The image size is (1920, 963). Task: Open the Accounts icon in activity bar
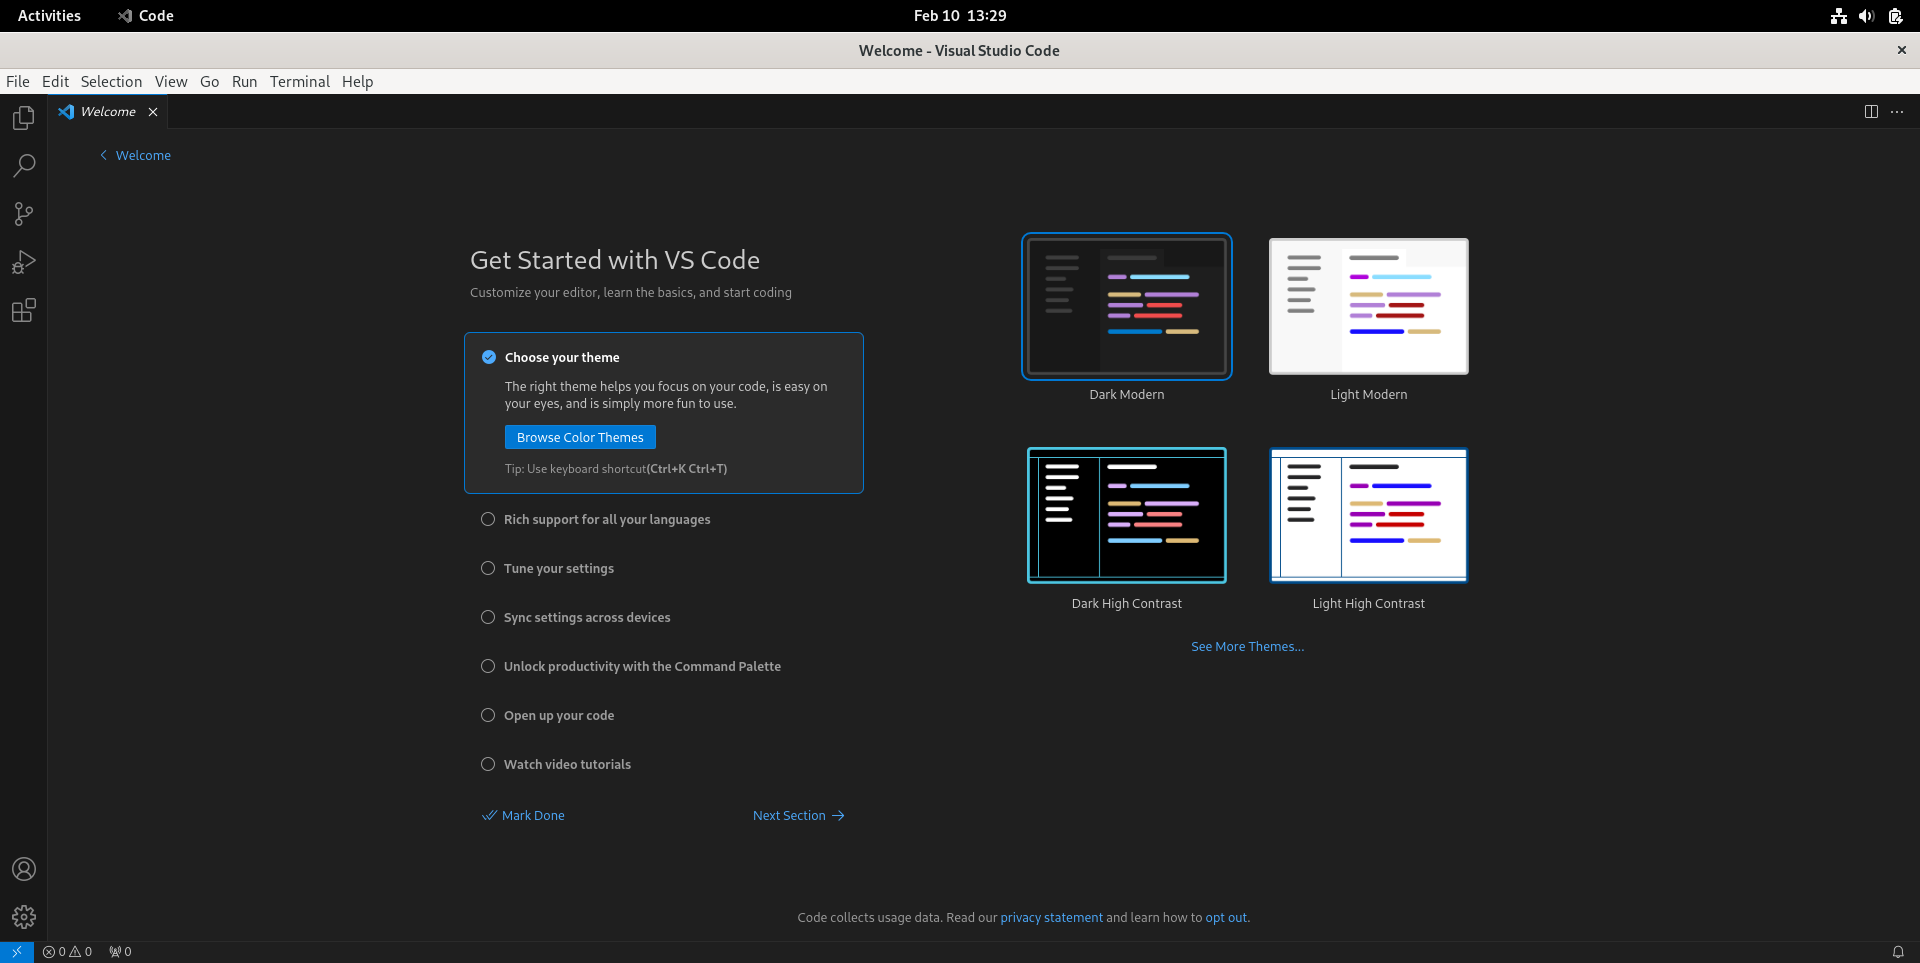24,869
